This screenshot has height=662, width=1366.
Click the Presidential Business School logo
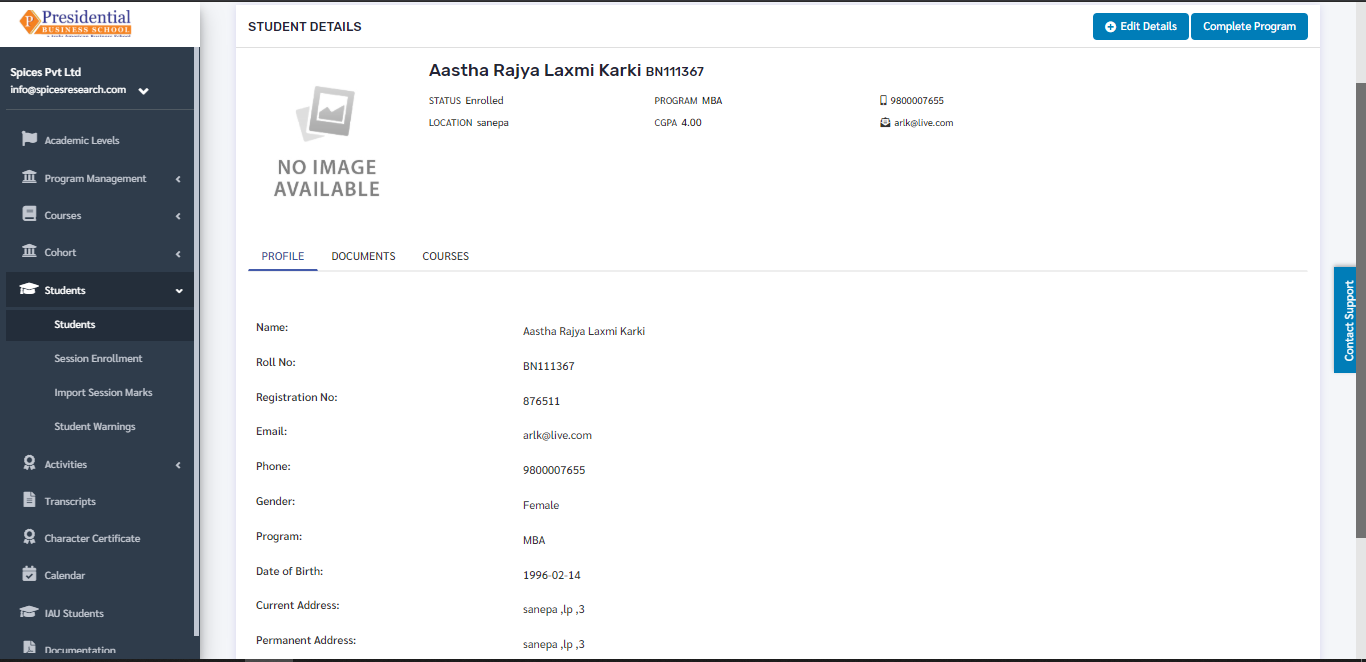click(x=76, y=23)
